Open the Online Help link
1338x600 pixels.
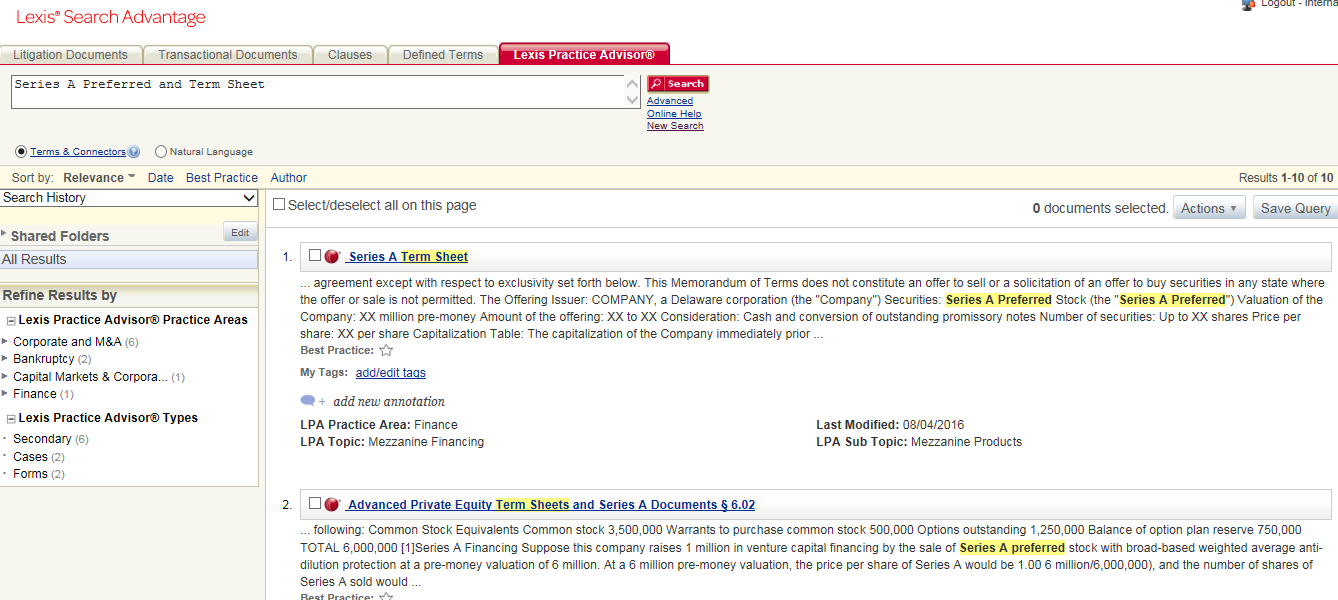point(674,114)
